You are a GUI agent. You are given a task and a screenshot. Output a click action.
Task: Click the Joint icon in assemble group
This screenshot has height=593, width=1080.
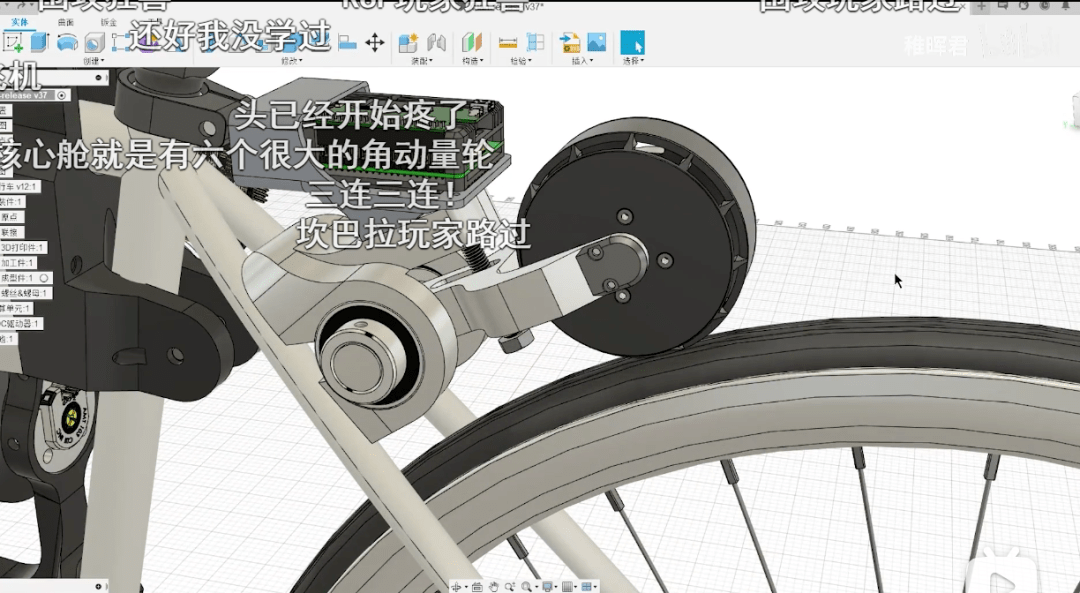click(x=436, y=42)
